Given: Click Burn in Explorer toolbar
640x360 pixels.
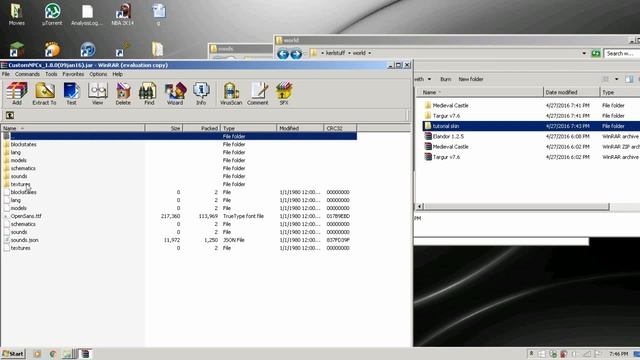Looking at the screenshot, I should [445, 79].
